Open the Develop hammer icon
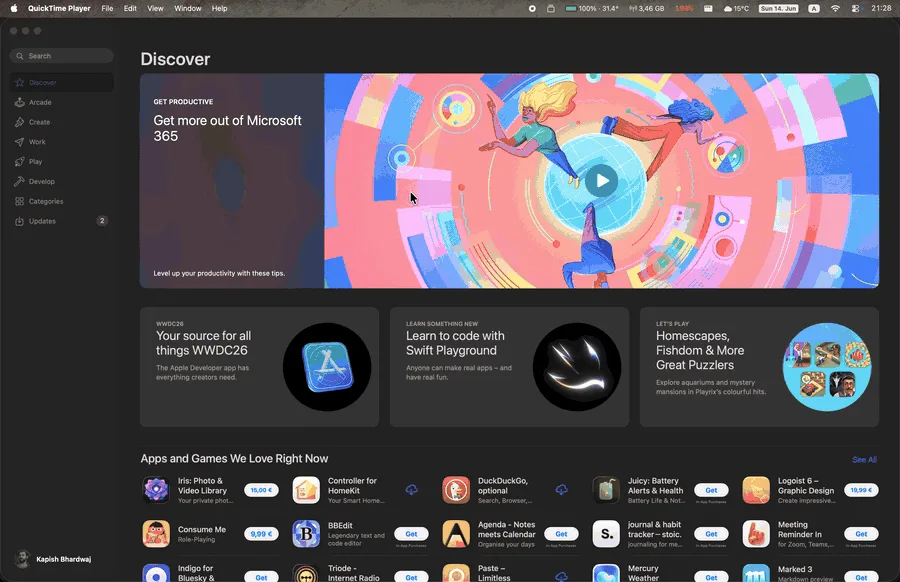Viewport: 900px width, 582px height. 20,181
